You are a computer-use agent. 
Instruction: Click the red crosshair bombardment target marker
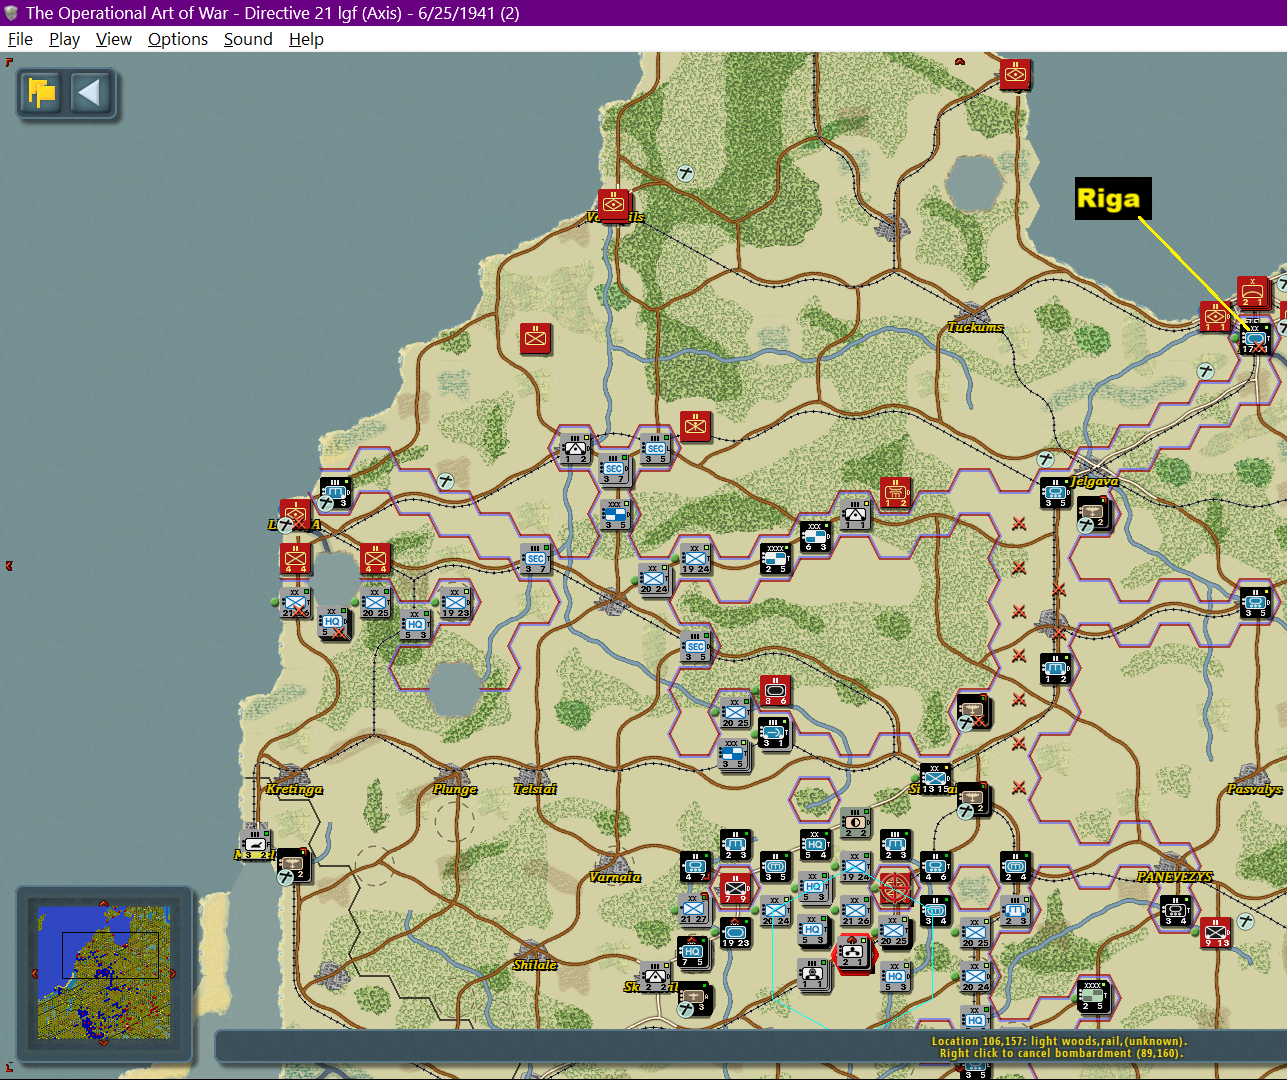click(894, 888)
